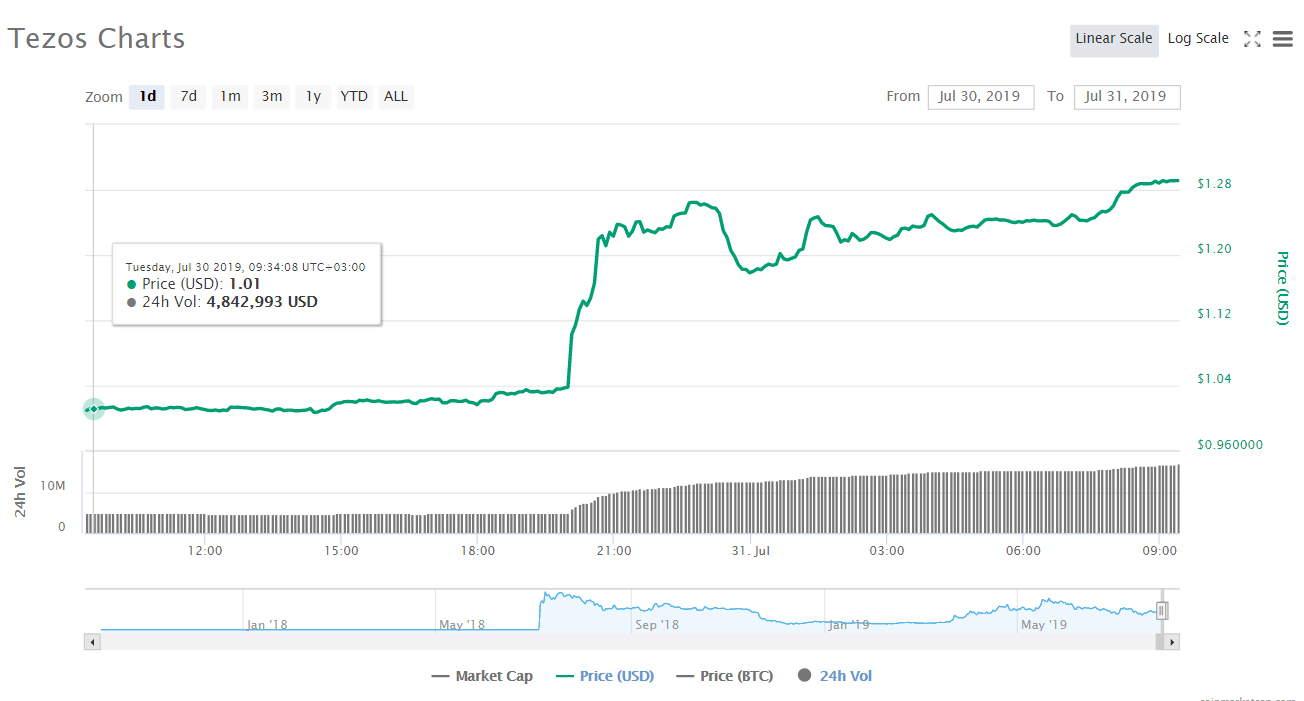Choose the 1y zoom option

(313, 97)
